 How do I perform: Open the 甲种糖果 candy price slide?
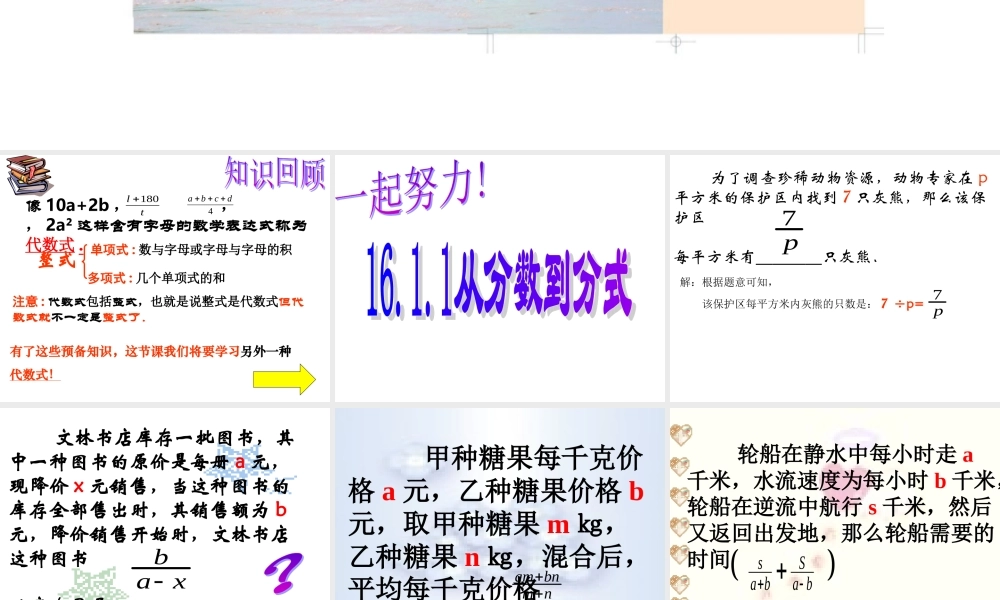499,504
